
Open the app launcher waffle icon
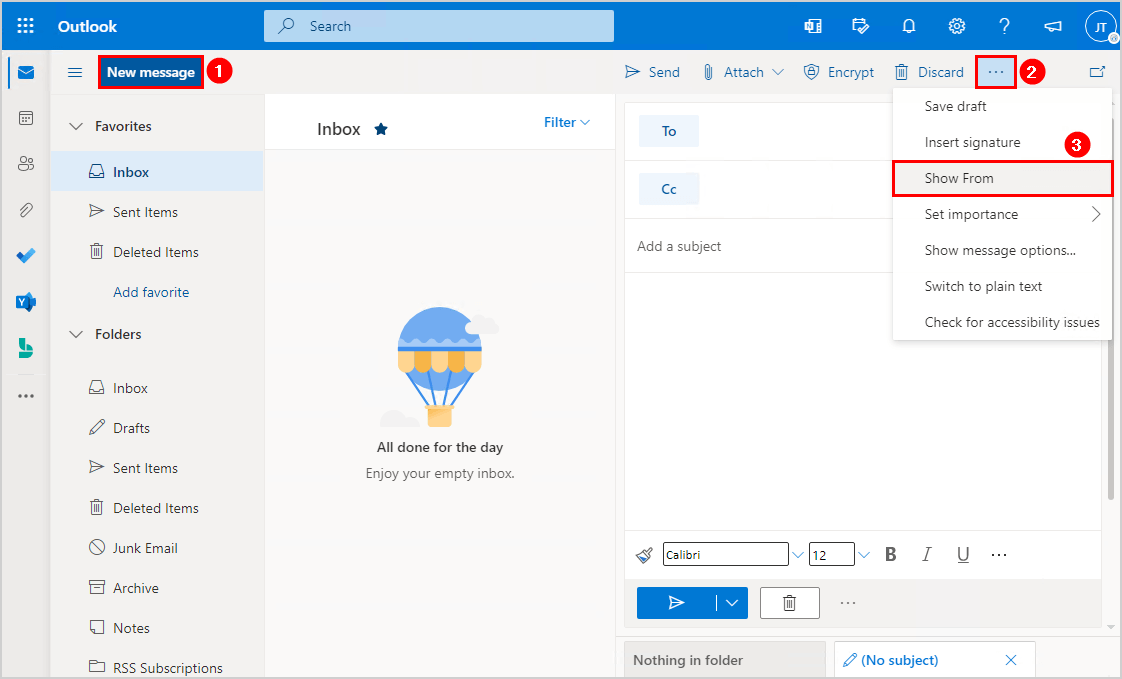[25, 26]
